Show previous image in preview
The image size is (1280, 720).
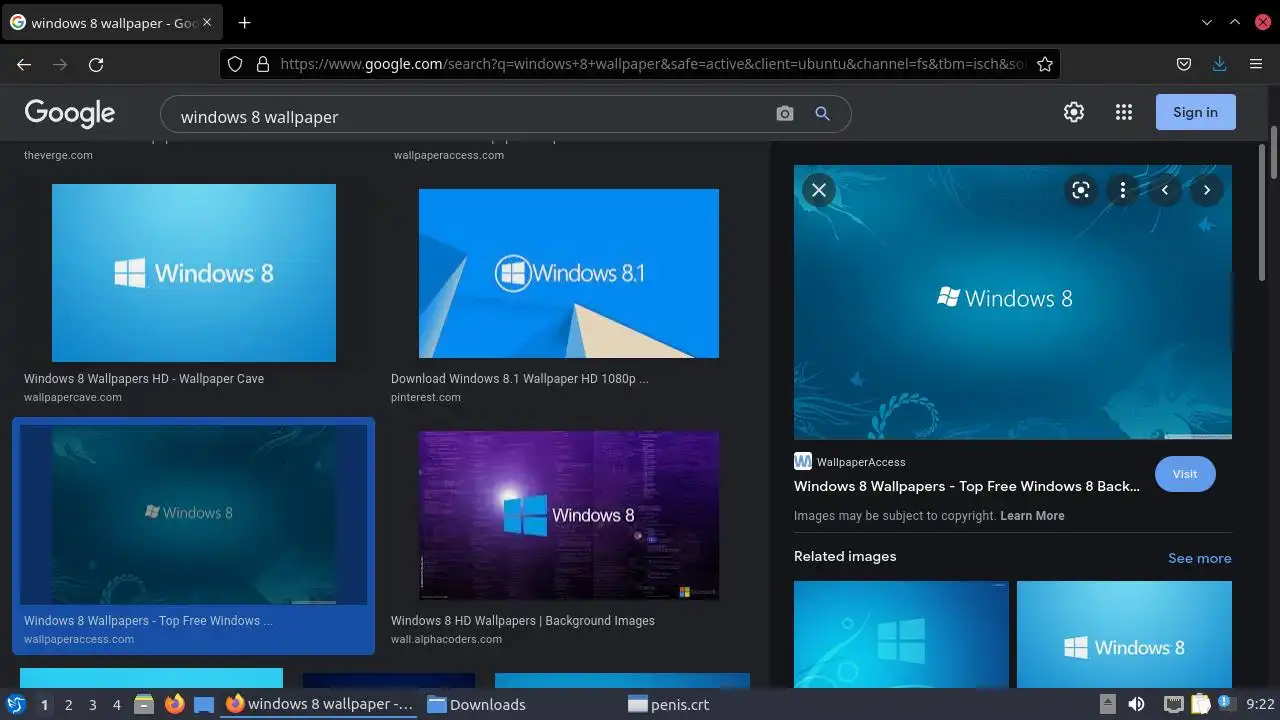tap(1165, 190)
